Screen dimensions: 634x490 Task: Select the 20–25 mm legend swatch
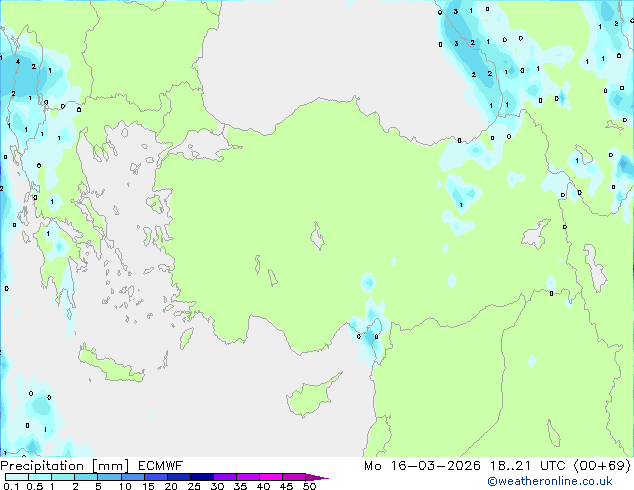click(x=178, y=477)
